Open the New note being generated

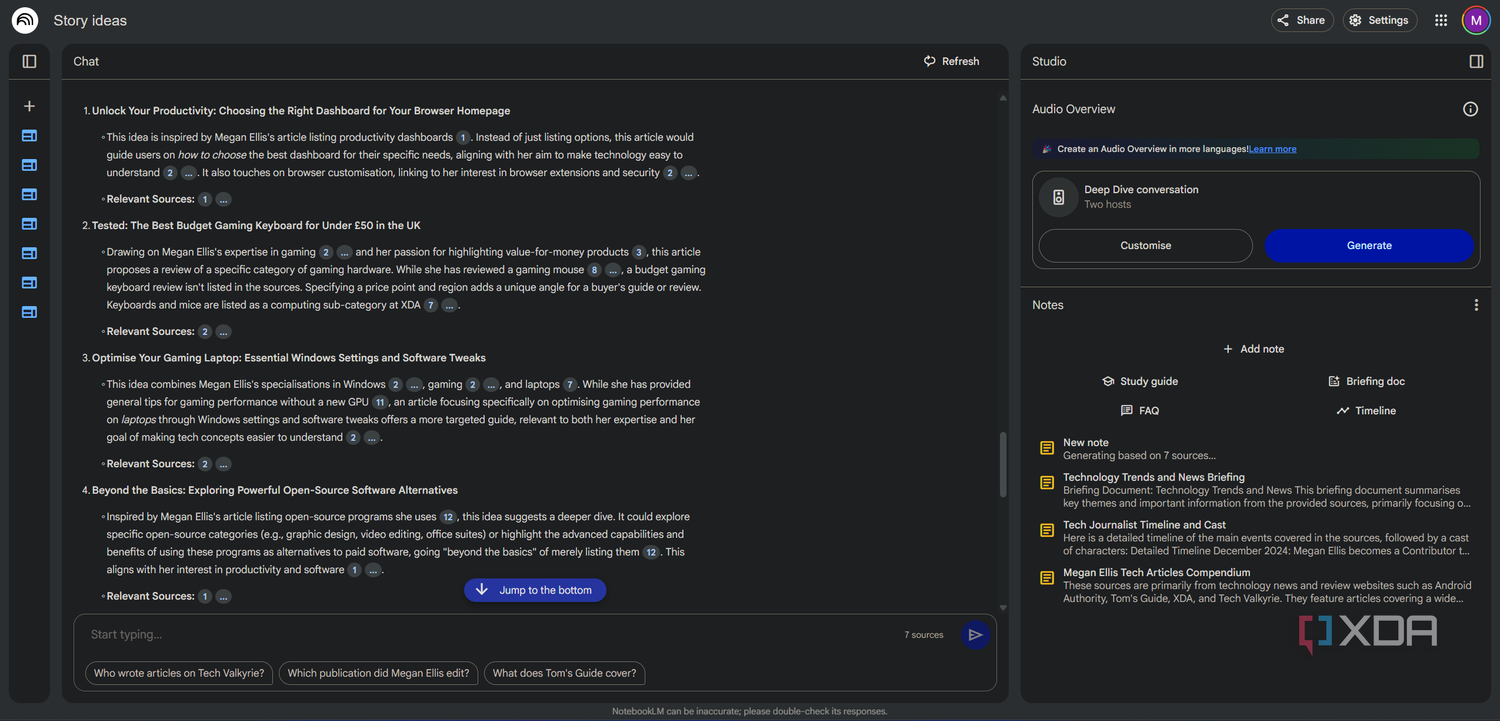(x=1254, y=448)
